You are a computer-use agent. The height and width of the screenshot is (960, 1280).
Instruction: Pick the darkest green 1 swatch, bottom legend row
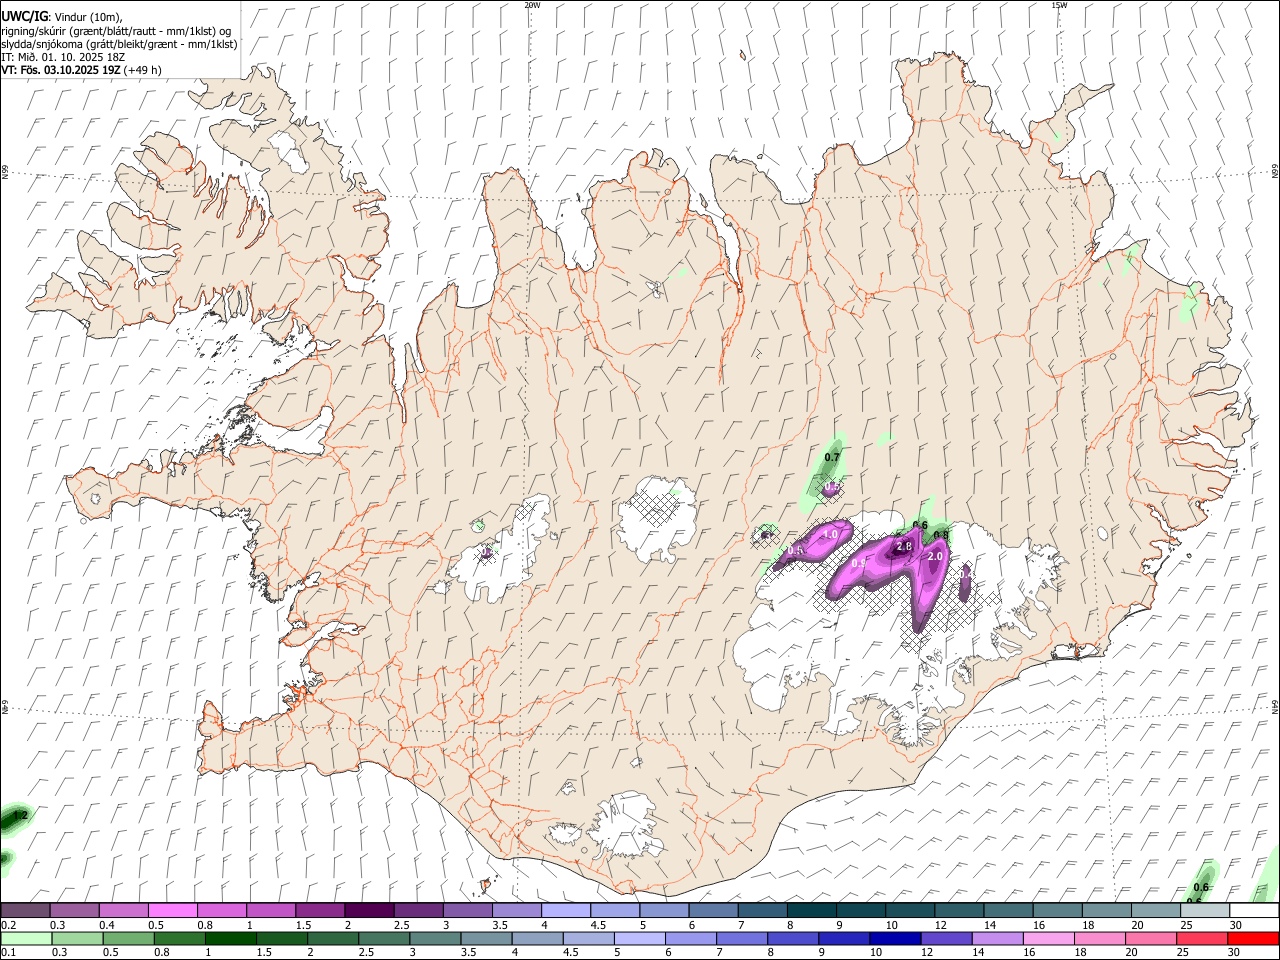(229, 938)
